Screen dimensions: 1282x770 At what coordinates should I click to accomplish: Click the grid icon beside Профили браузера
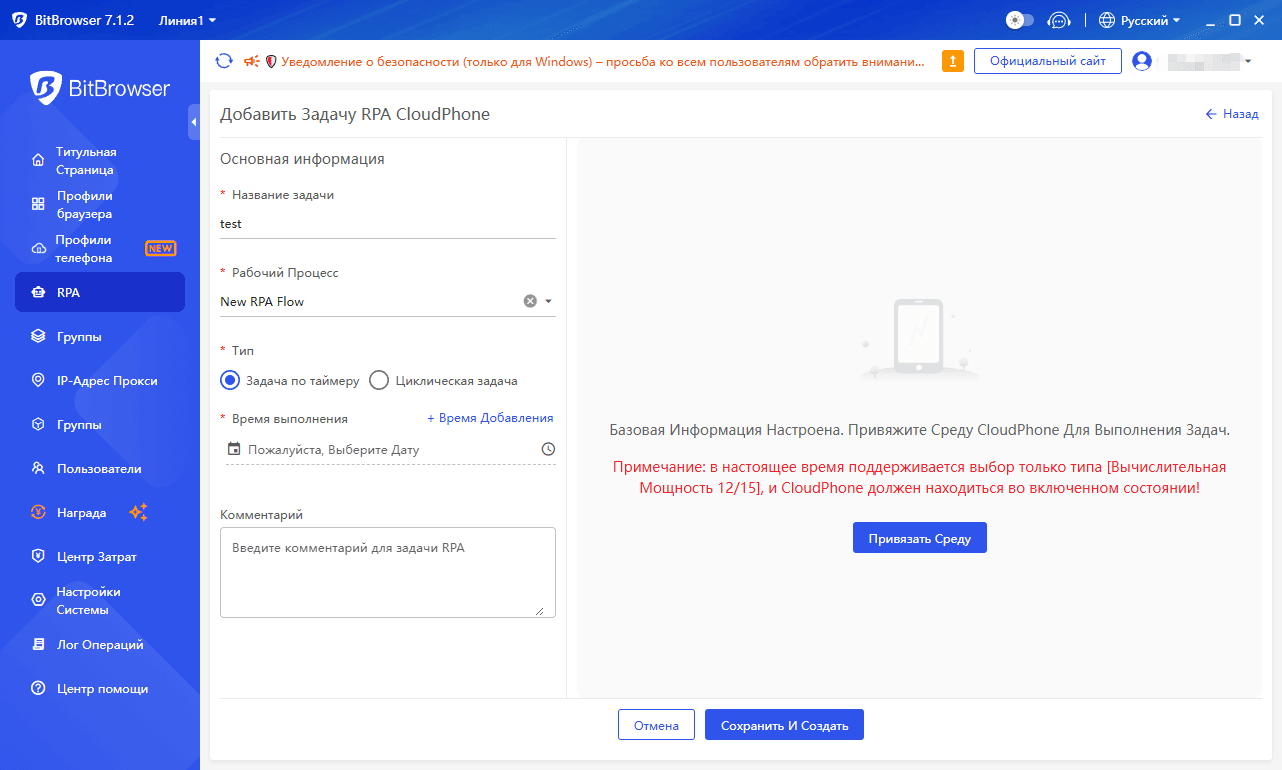(x=38, y=204)
